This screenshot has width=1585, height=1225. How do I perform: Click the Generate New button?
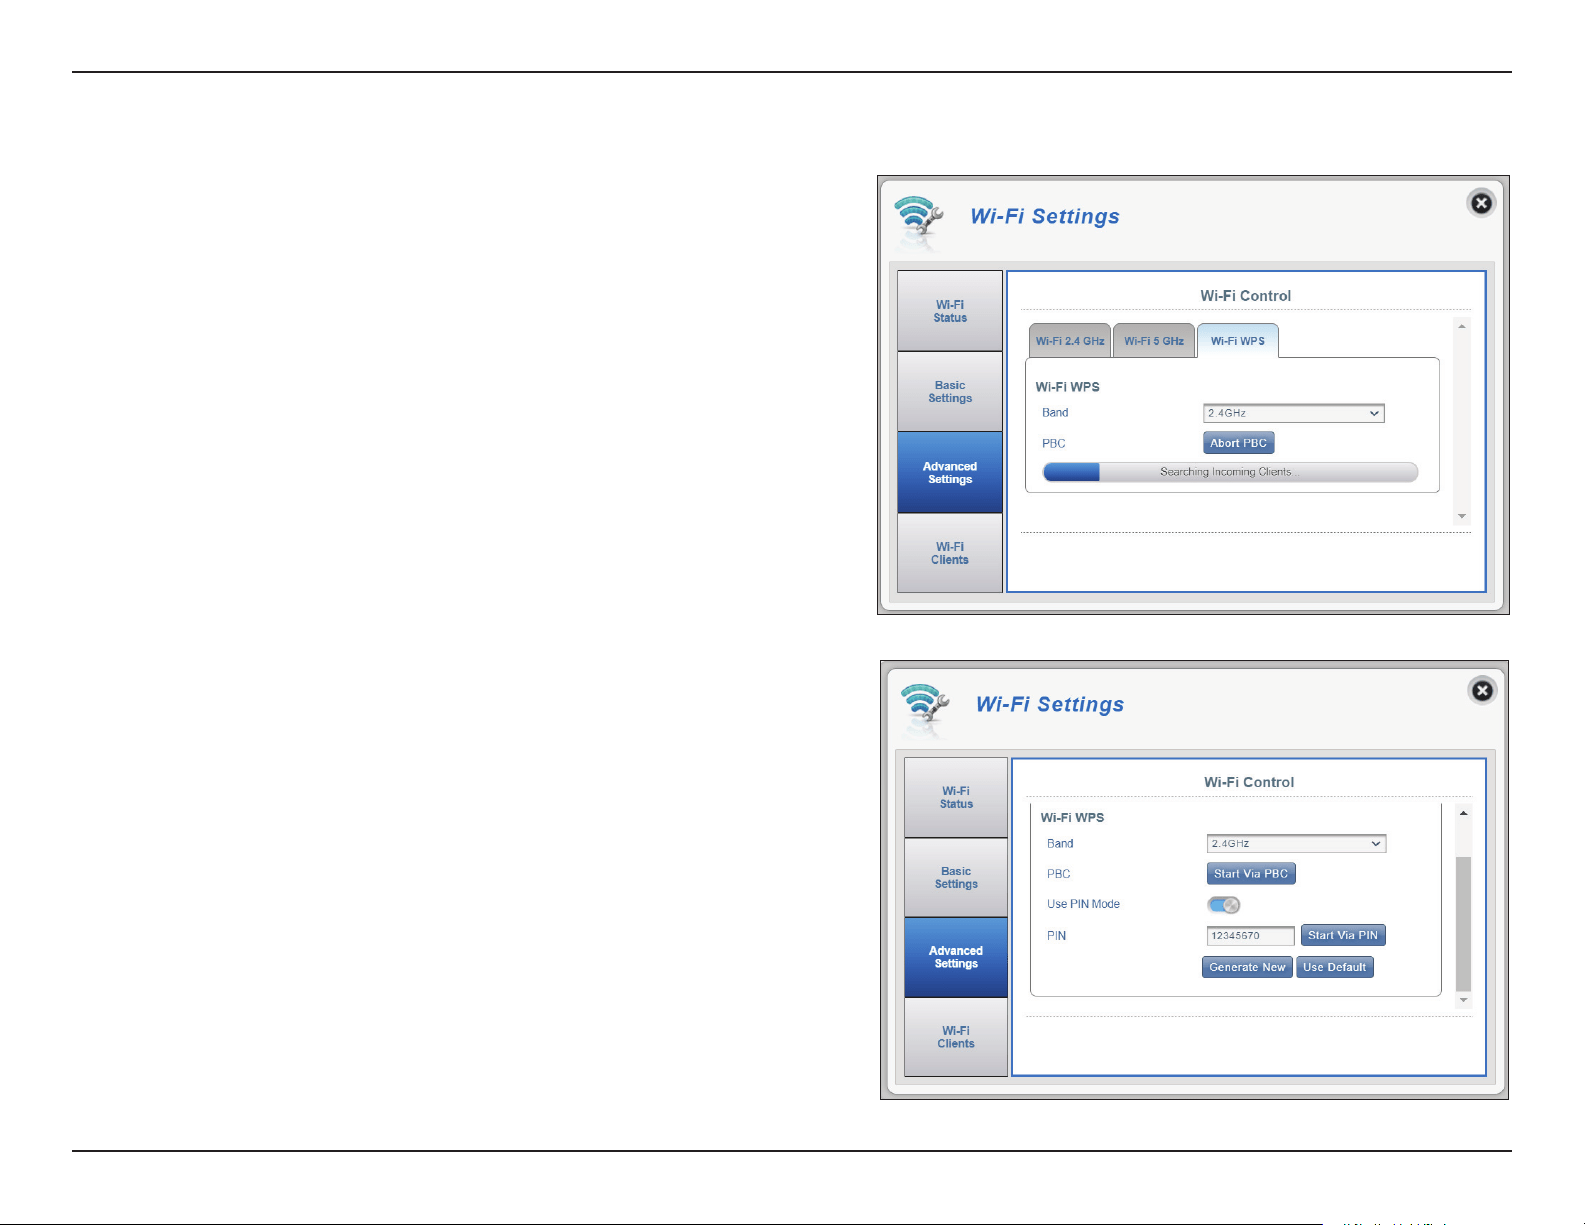click(x=1247, y=967)
